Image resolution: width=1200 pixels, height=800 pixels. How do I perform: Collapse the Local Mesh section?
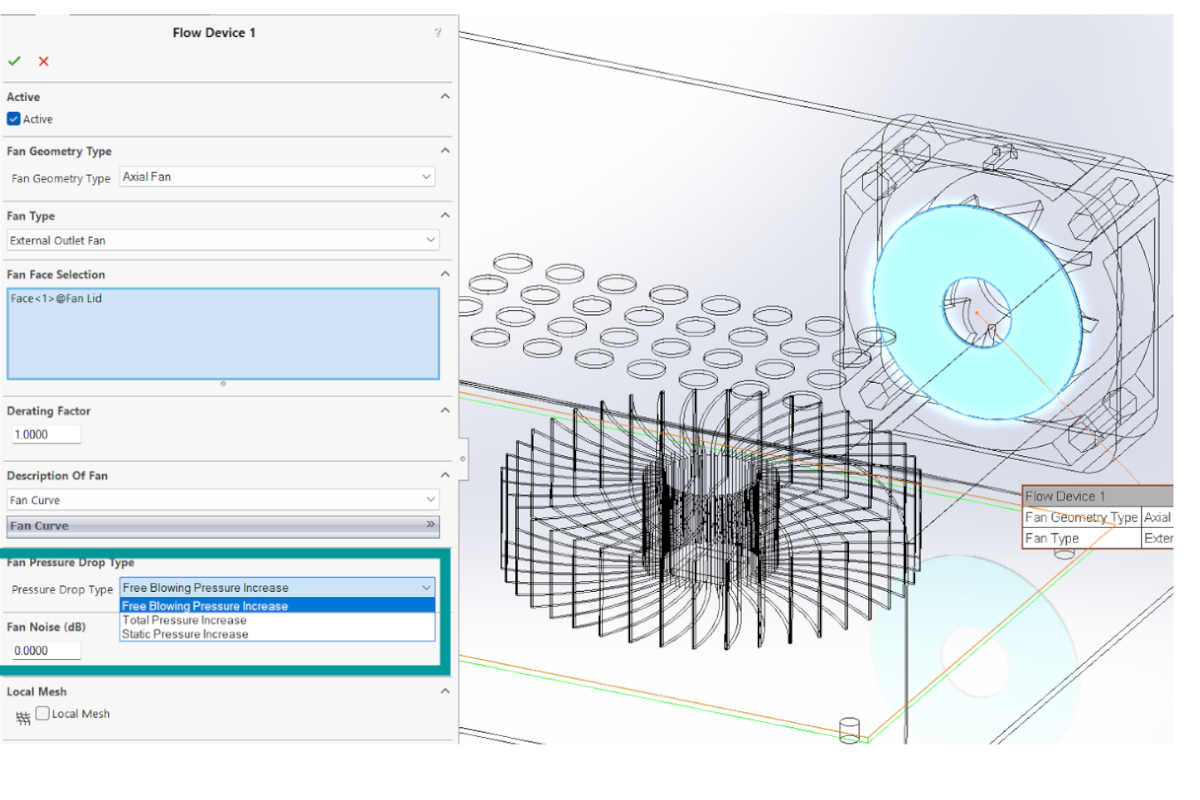445,690
